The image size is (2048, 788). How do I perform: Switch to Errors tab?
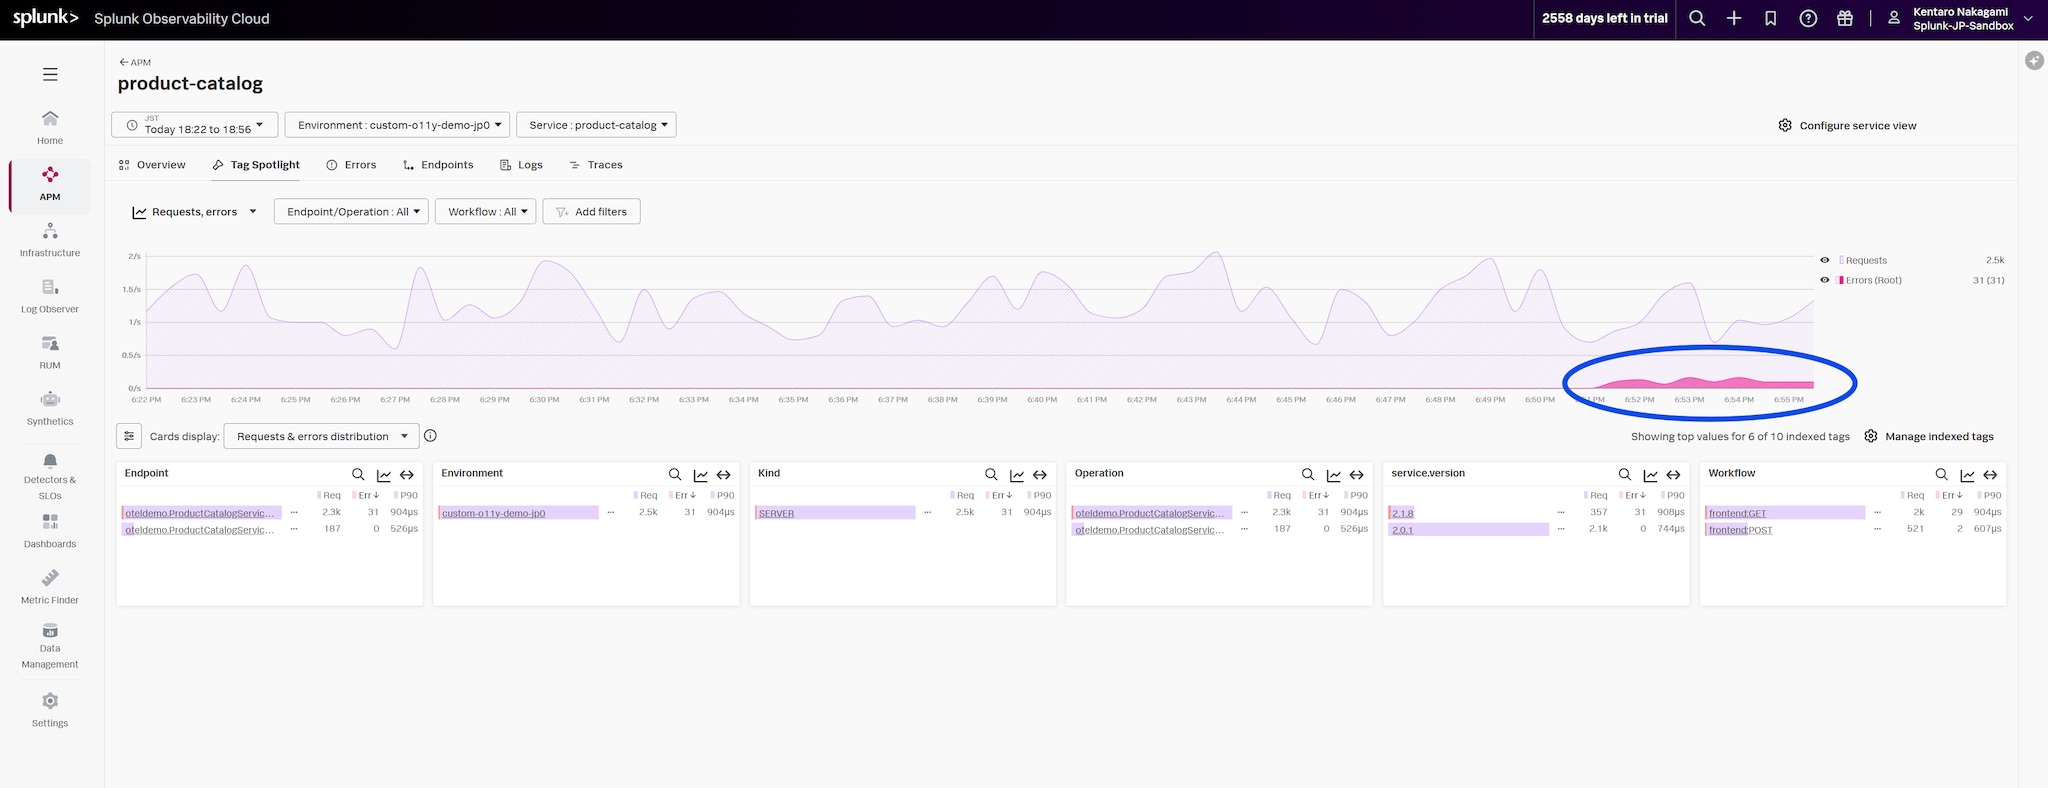[351, 165]
